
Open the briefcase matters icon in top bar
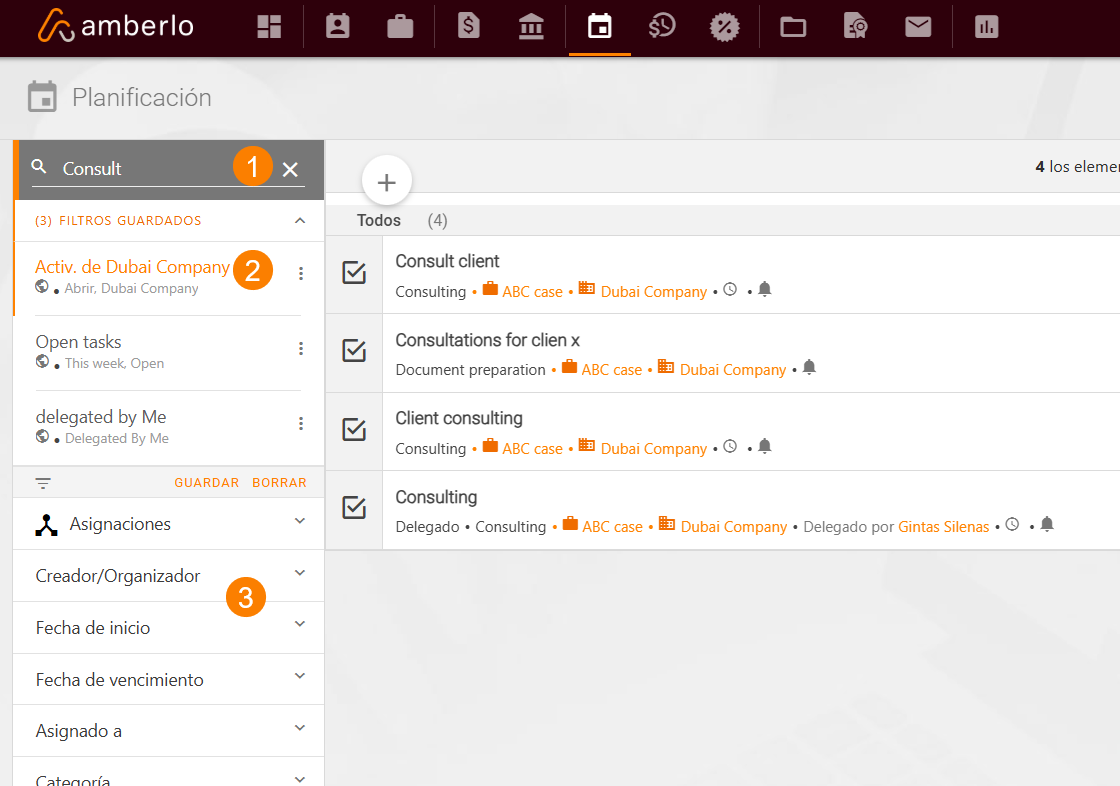coord(400,27)
